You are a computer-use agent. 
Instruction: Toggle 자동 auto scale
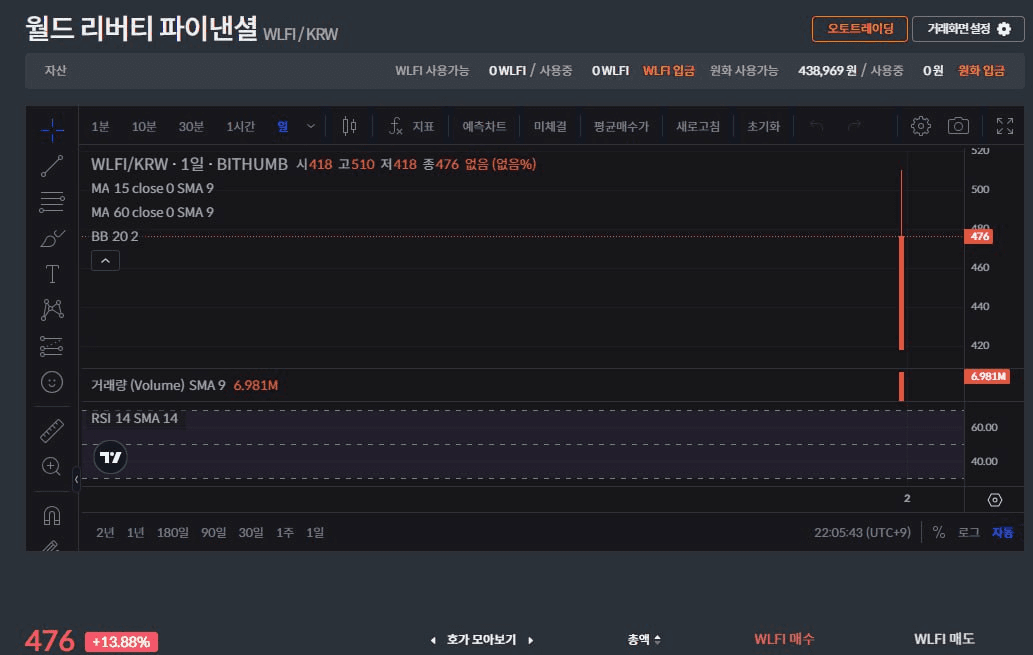point(1002,532)
